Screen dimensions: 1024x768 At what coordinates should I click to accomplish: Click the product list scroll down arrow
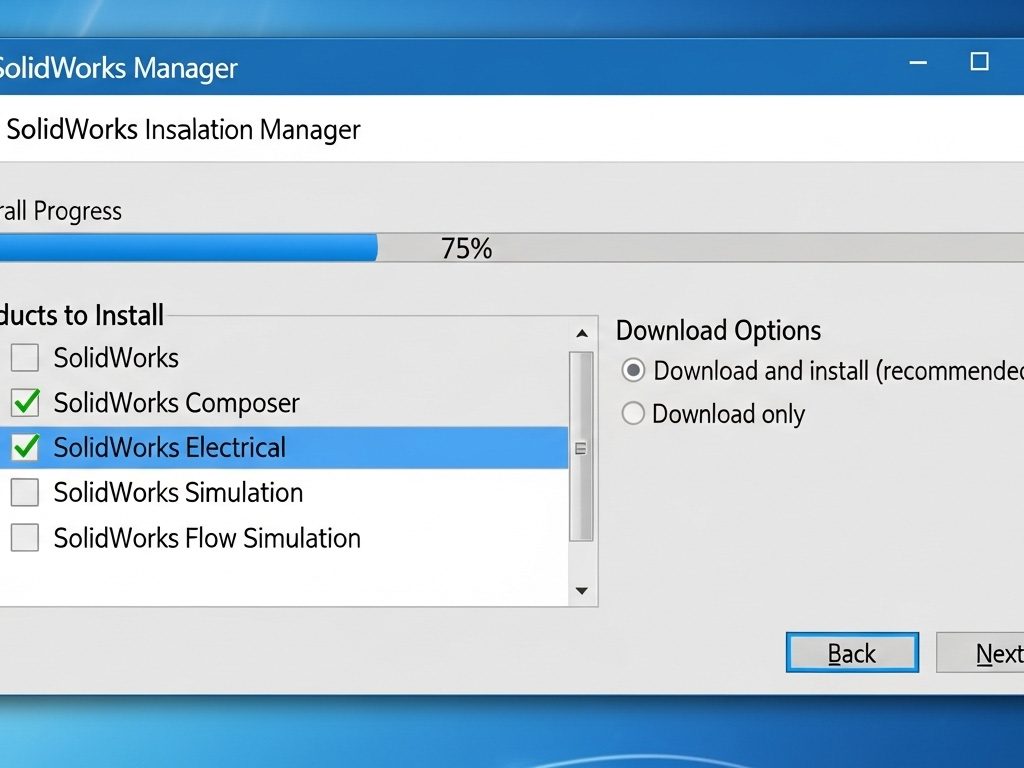click(x=581, y=591)
